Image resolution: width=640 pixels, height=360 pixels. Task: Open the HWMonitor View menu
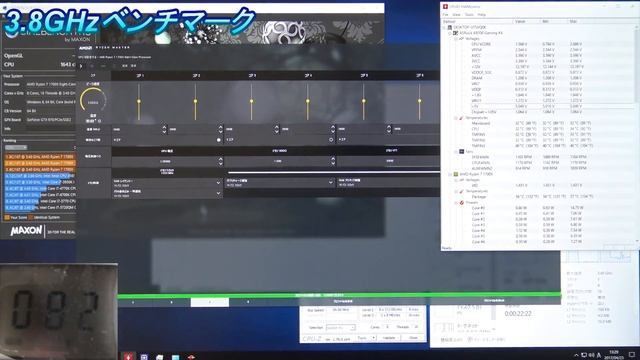click(456, 15)
